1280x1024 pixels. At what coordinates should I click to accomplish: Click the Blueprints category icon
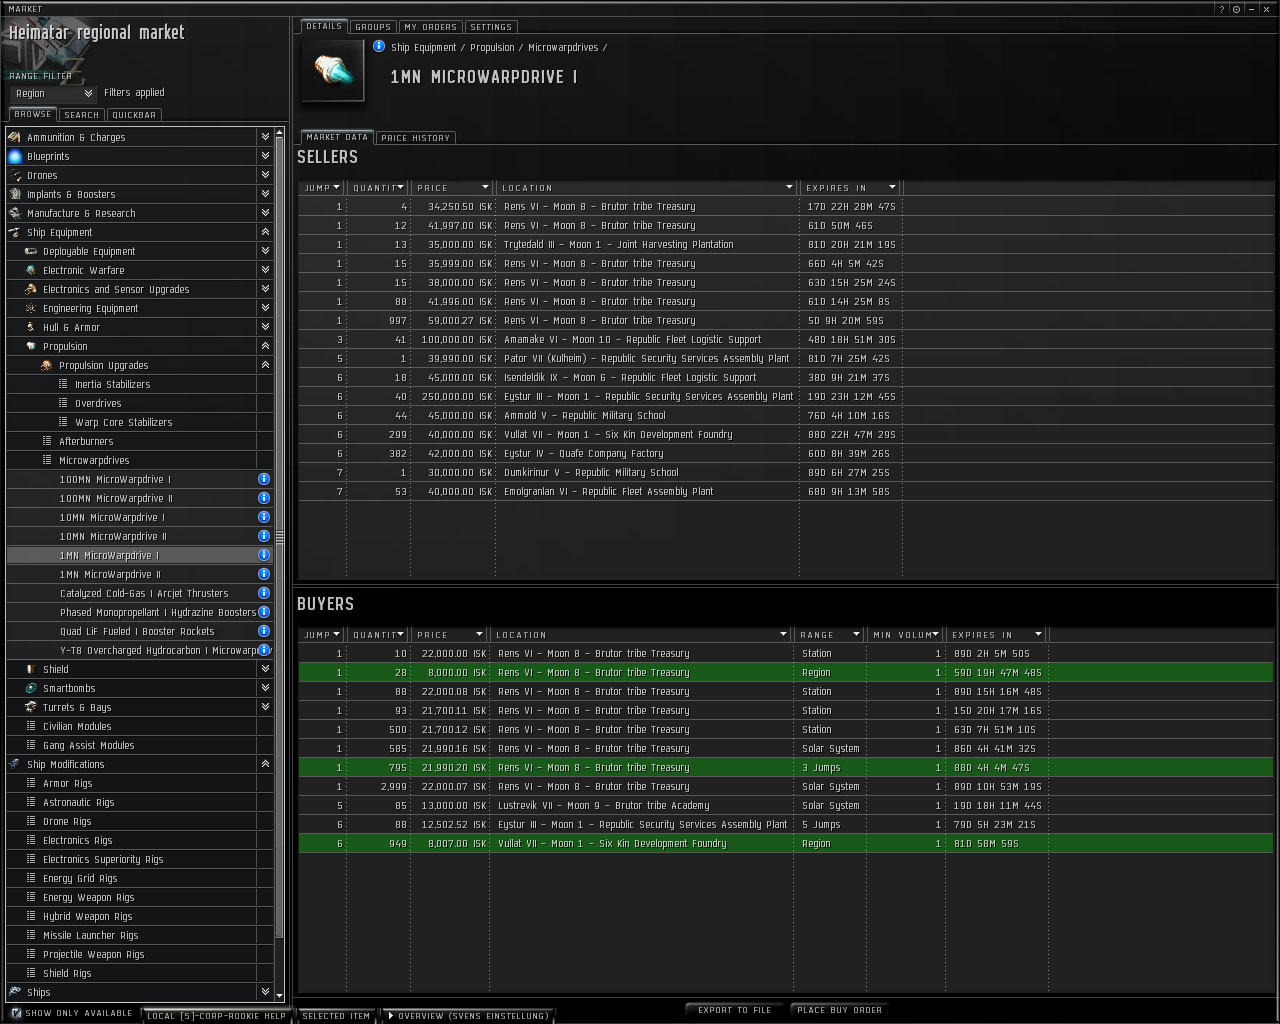15,156
